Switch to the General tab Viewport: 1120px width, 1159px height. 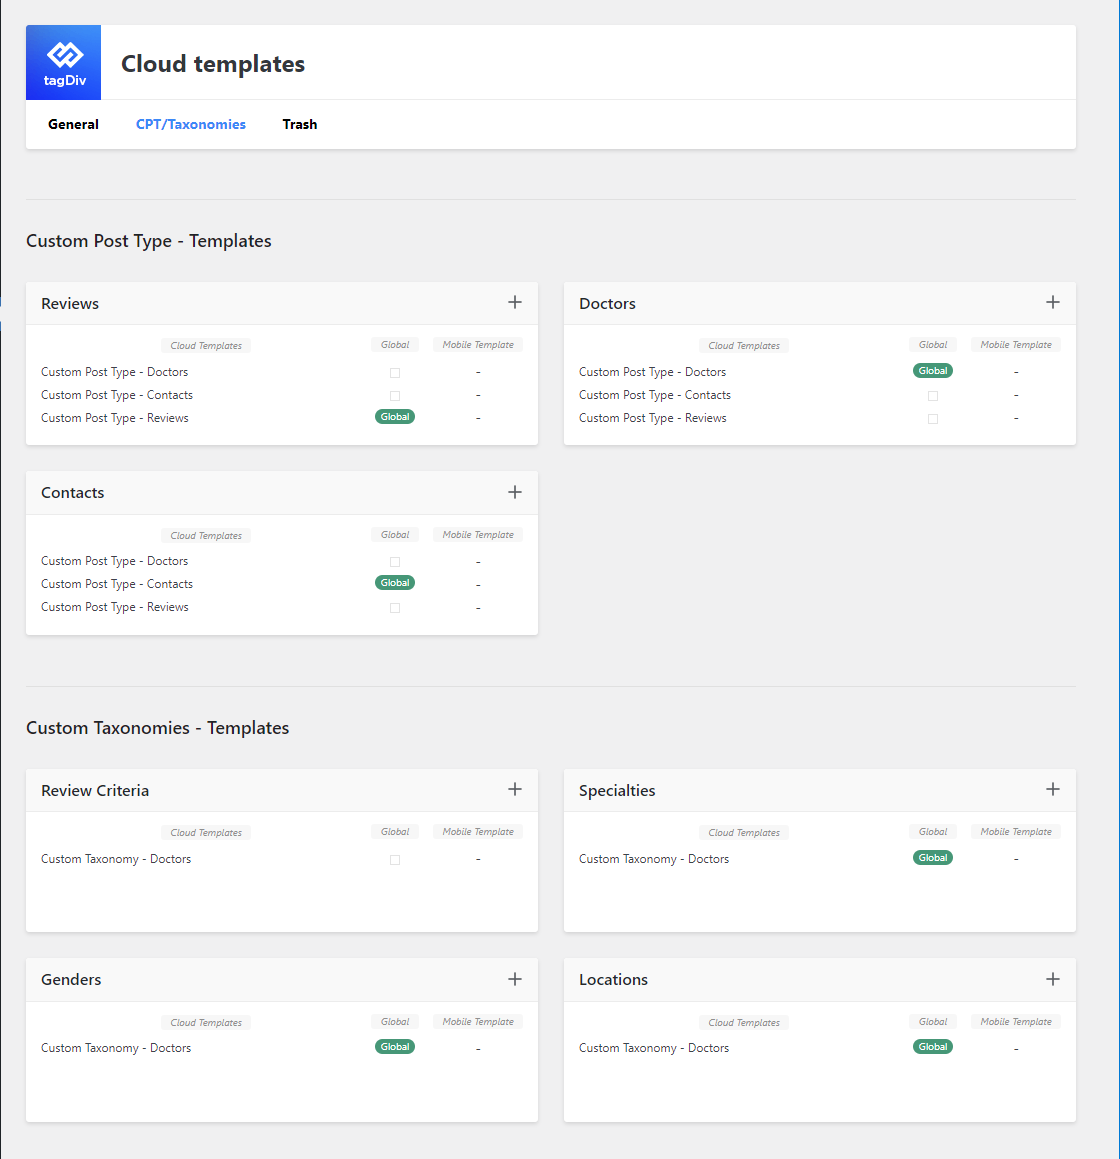pos(73,124)
